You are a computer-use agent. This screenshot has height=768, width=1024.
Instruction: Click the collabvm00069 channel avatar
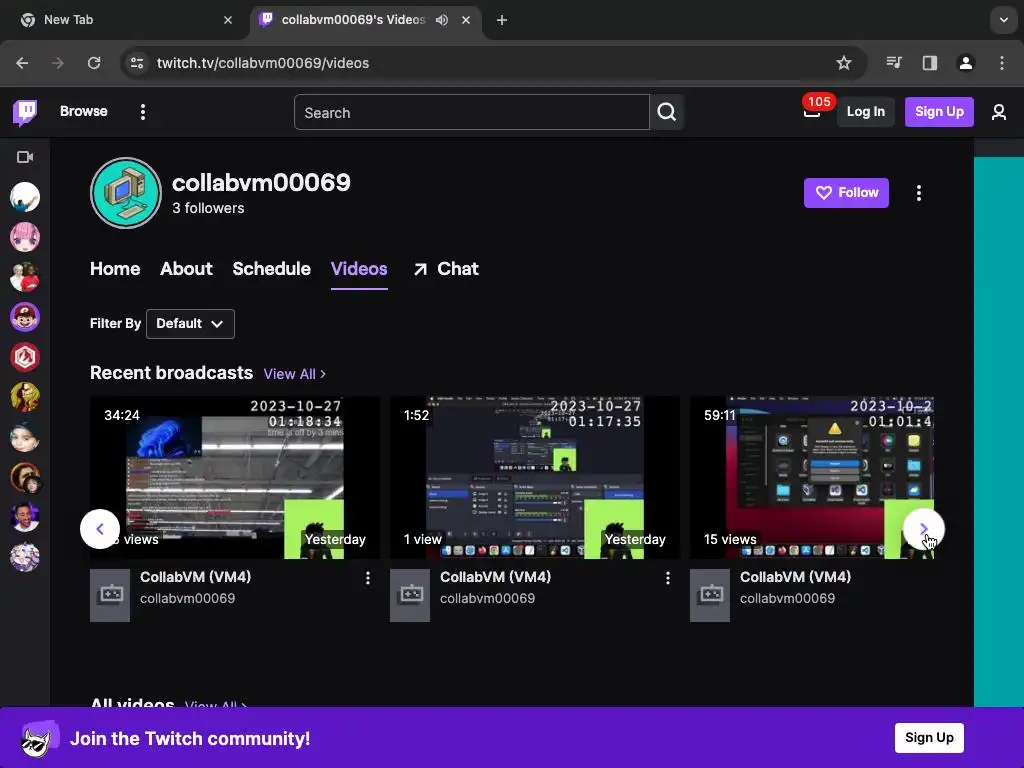pos(125,193)
